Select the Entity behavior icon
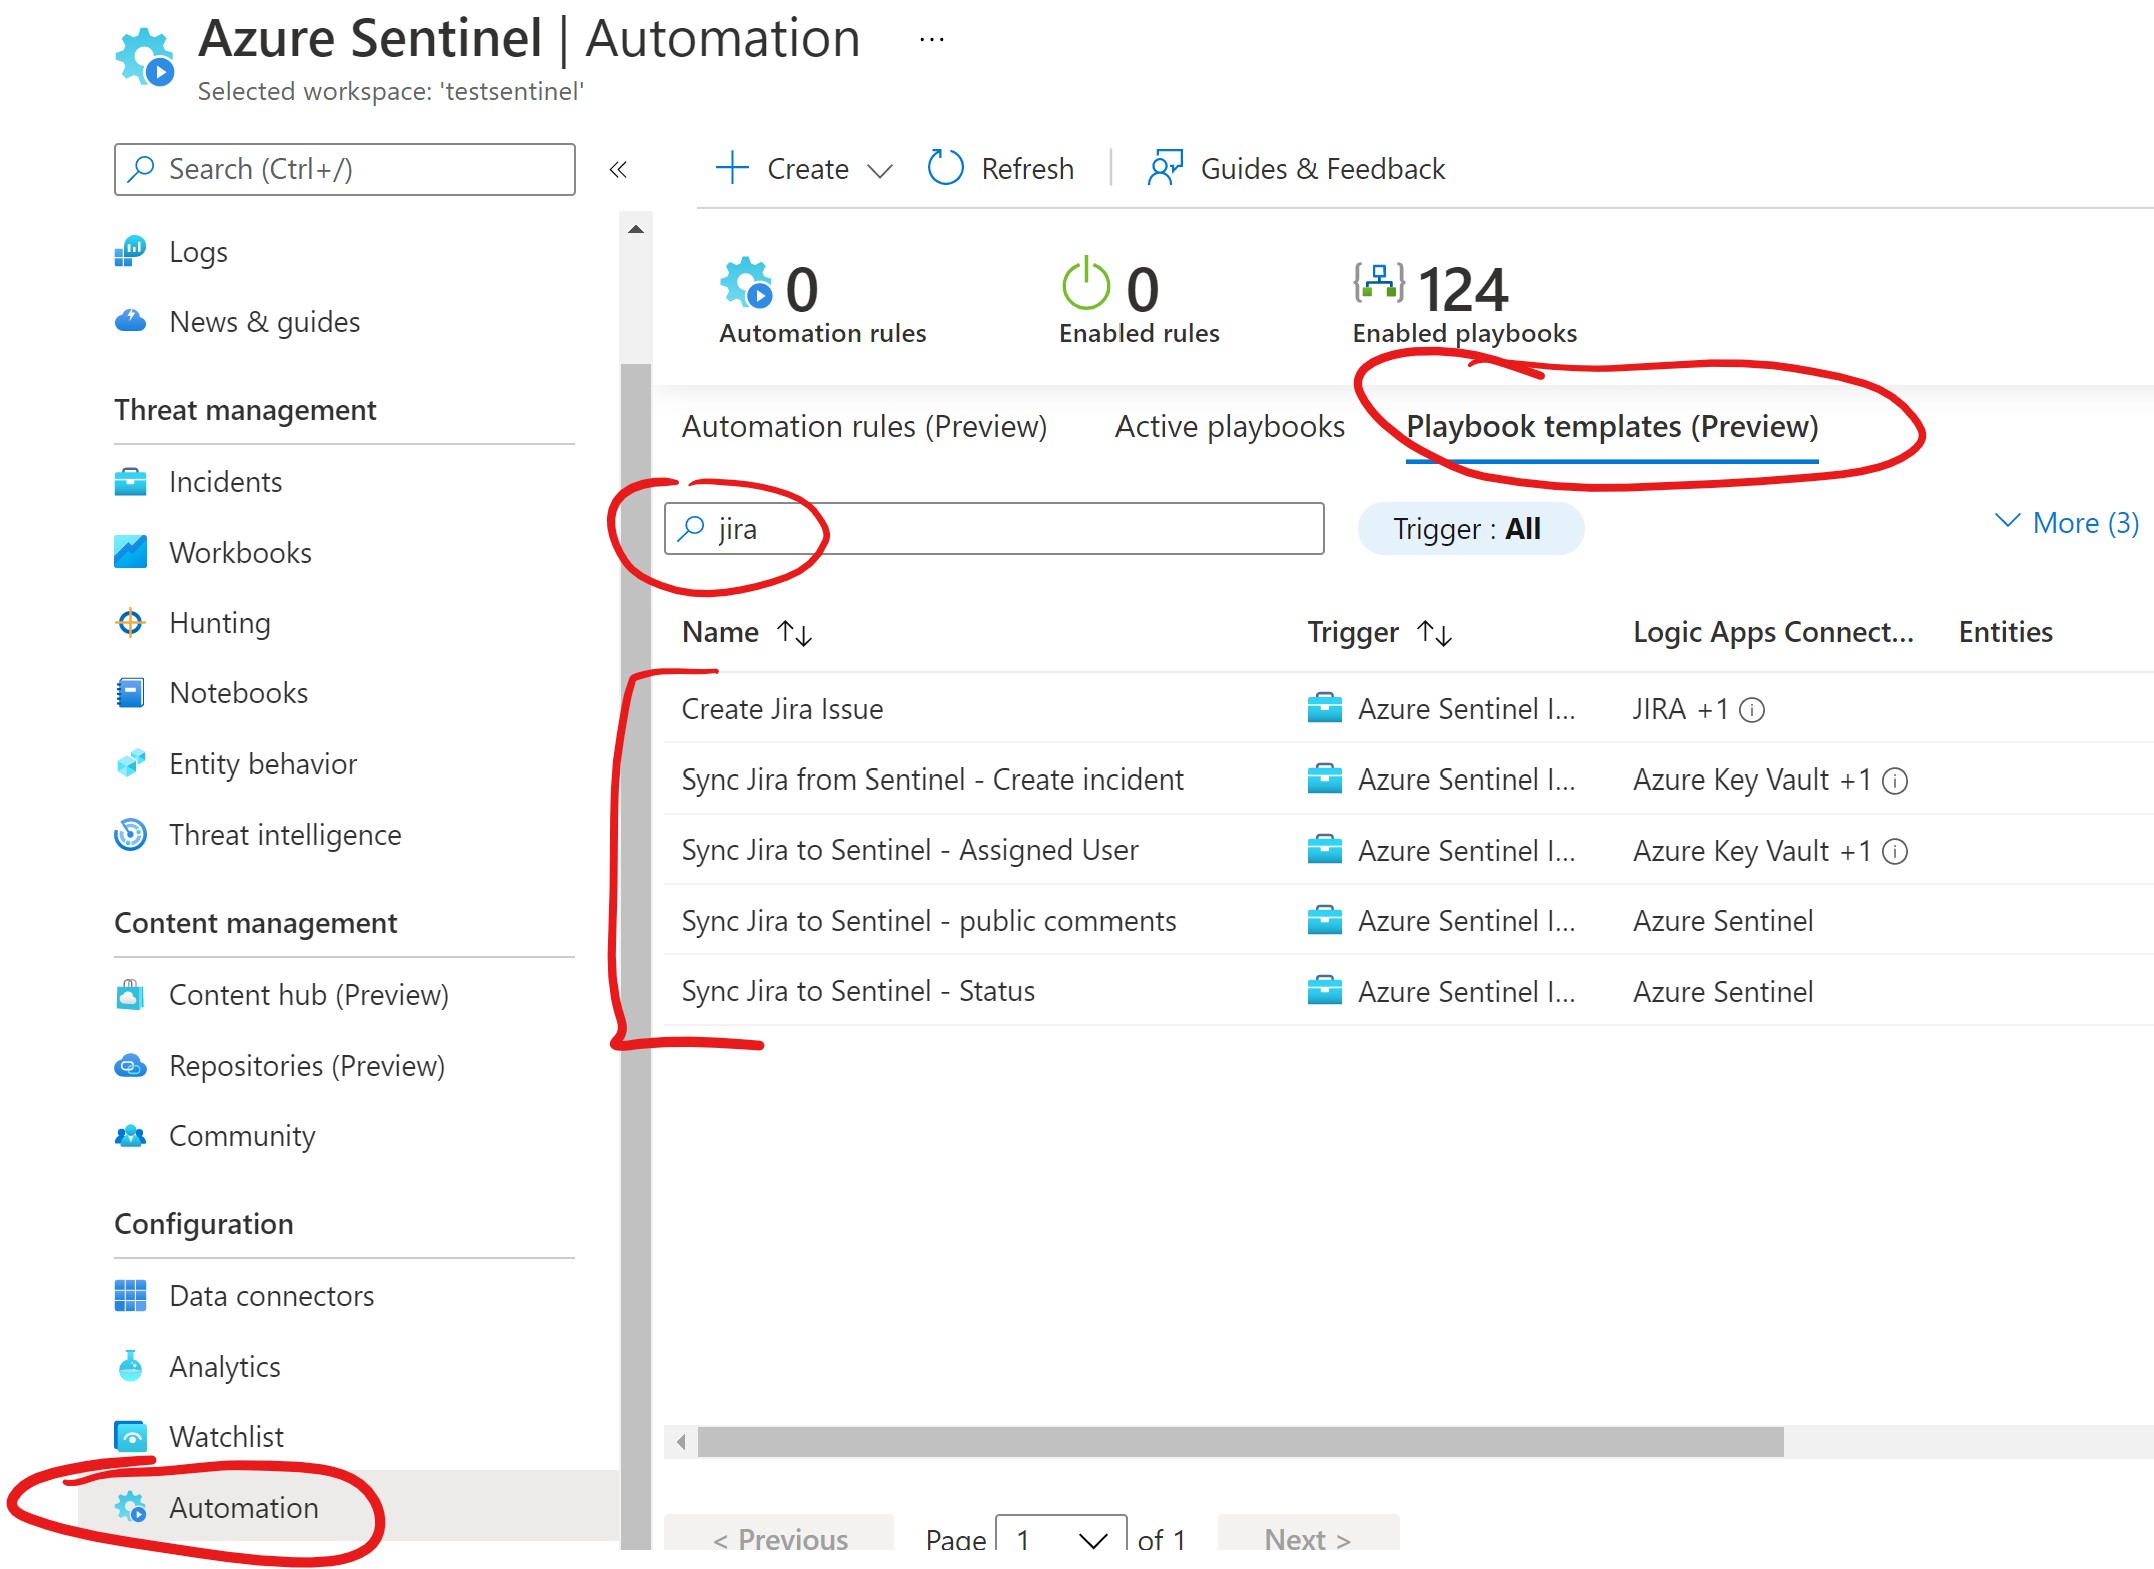This screenshot has height=1569, width=2154. click(x=130, y=763)
